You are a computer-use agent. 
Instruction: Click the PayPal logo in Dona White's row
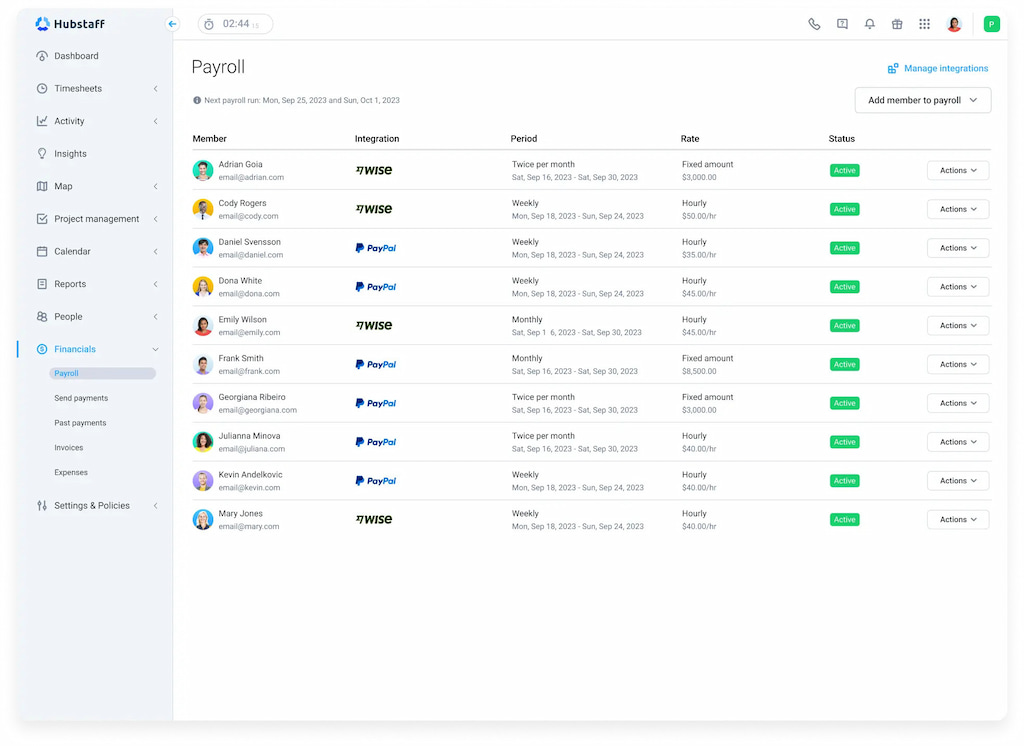tap(376, 287)
